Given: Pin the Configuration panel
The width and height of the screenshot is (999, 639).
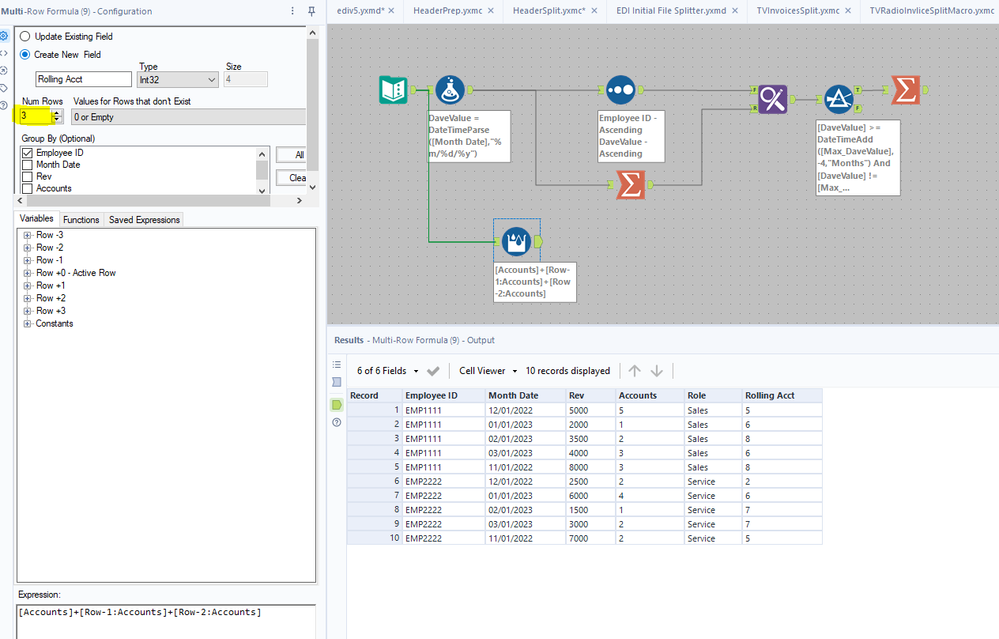Looking at the screenshot, I should 311,11.
